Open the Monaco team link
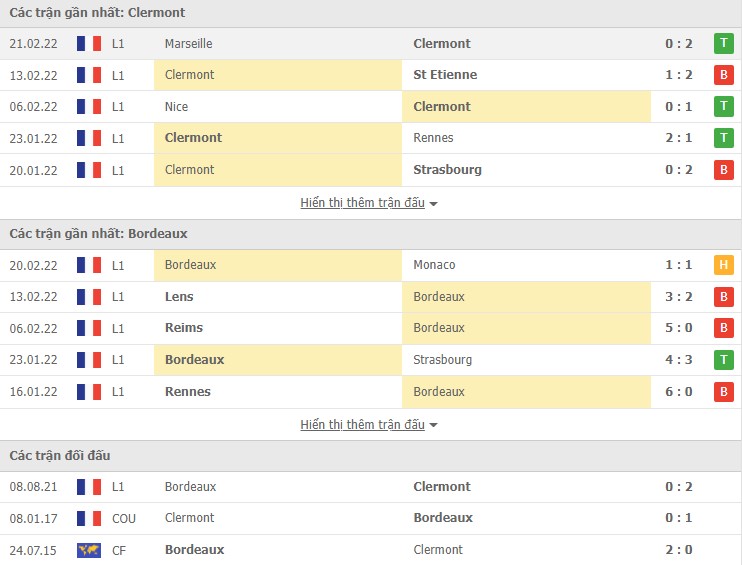This screenshot has height=565, width=742. [434, 265]
